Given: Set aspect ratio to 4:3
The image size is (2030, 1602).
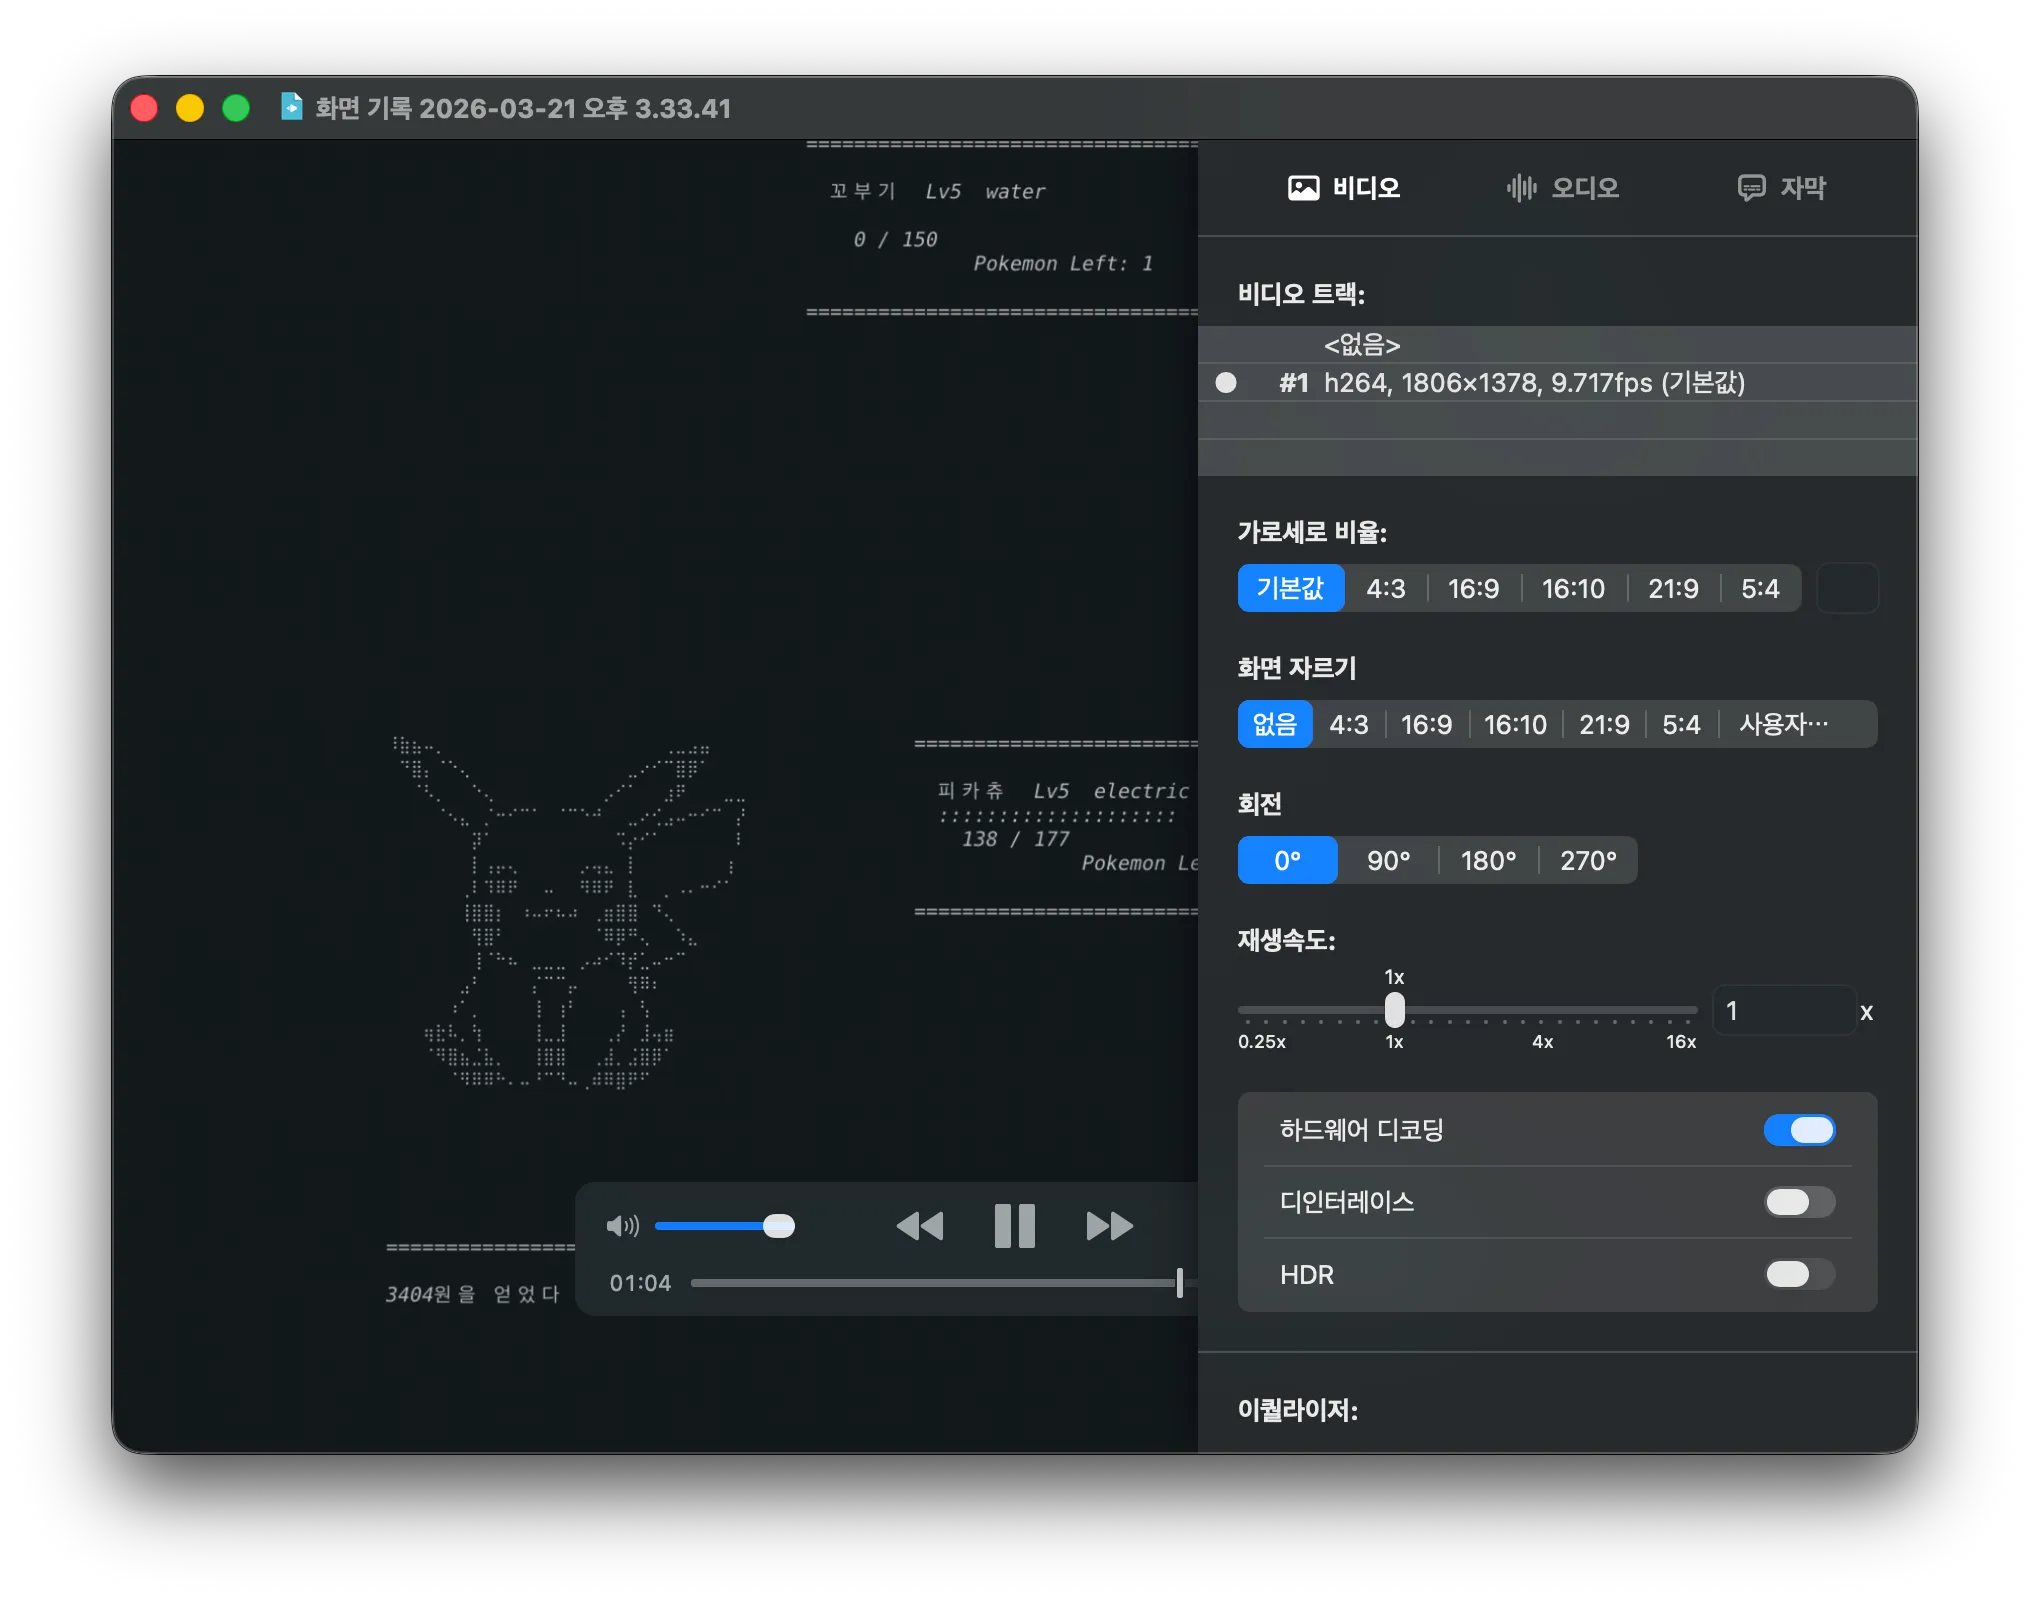Looking at the screenshot, I should [x=1386, y=588].
